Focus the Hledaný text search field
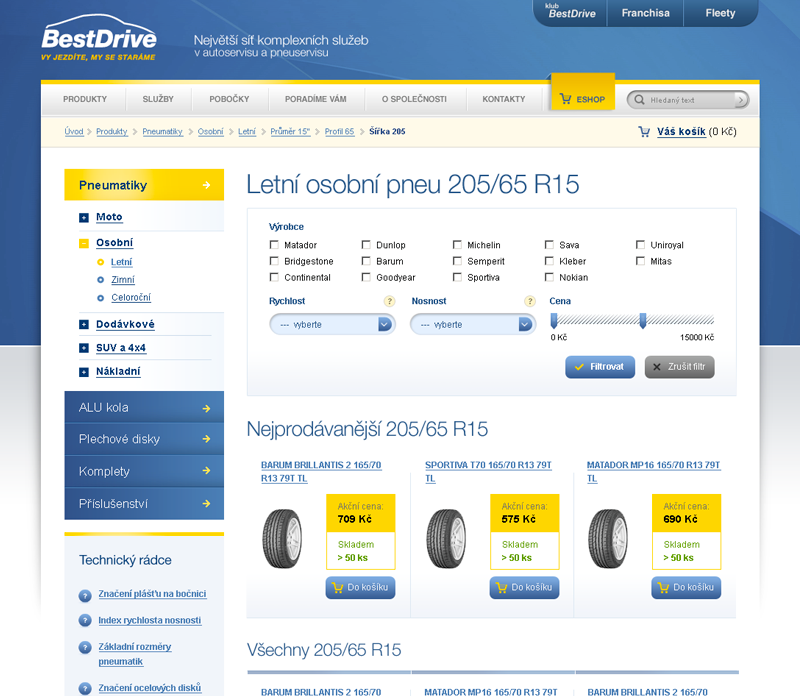The width and height of the screenshot is (800, 696). tap(688, 100)
